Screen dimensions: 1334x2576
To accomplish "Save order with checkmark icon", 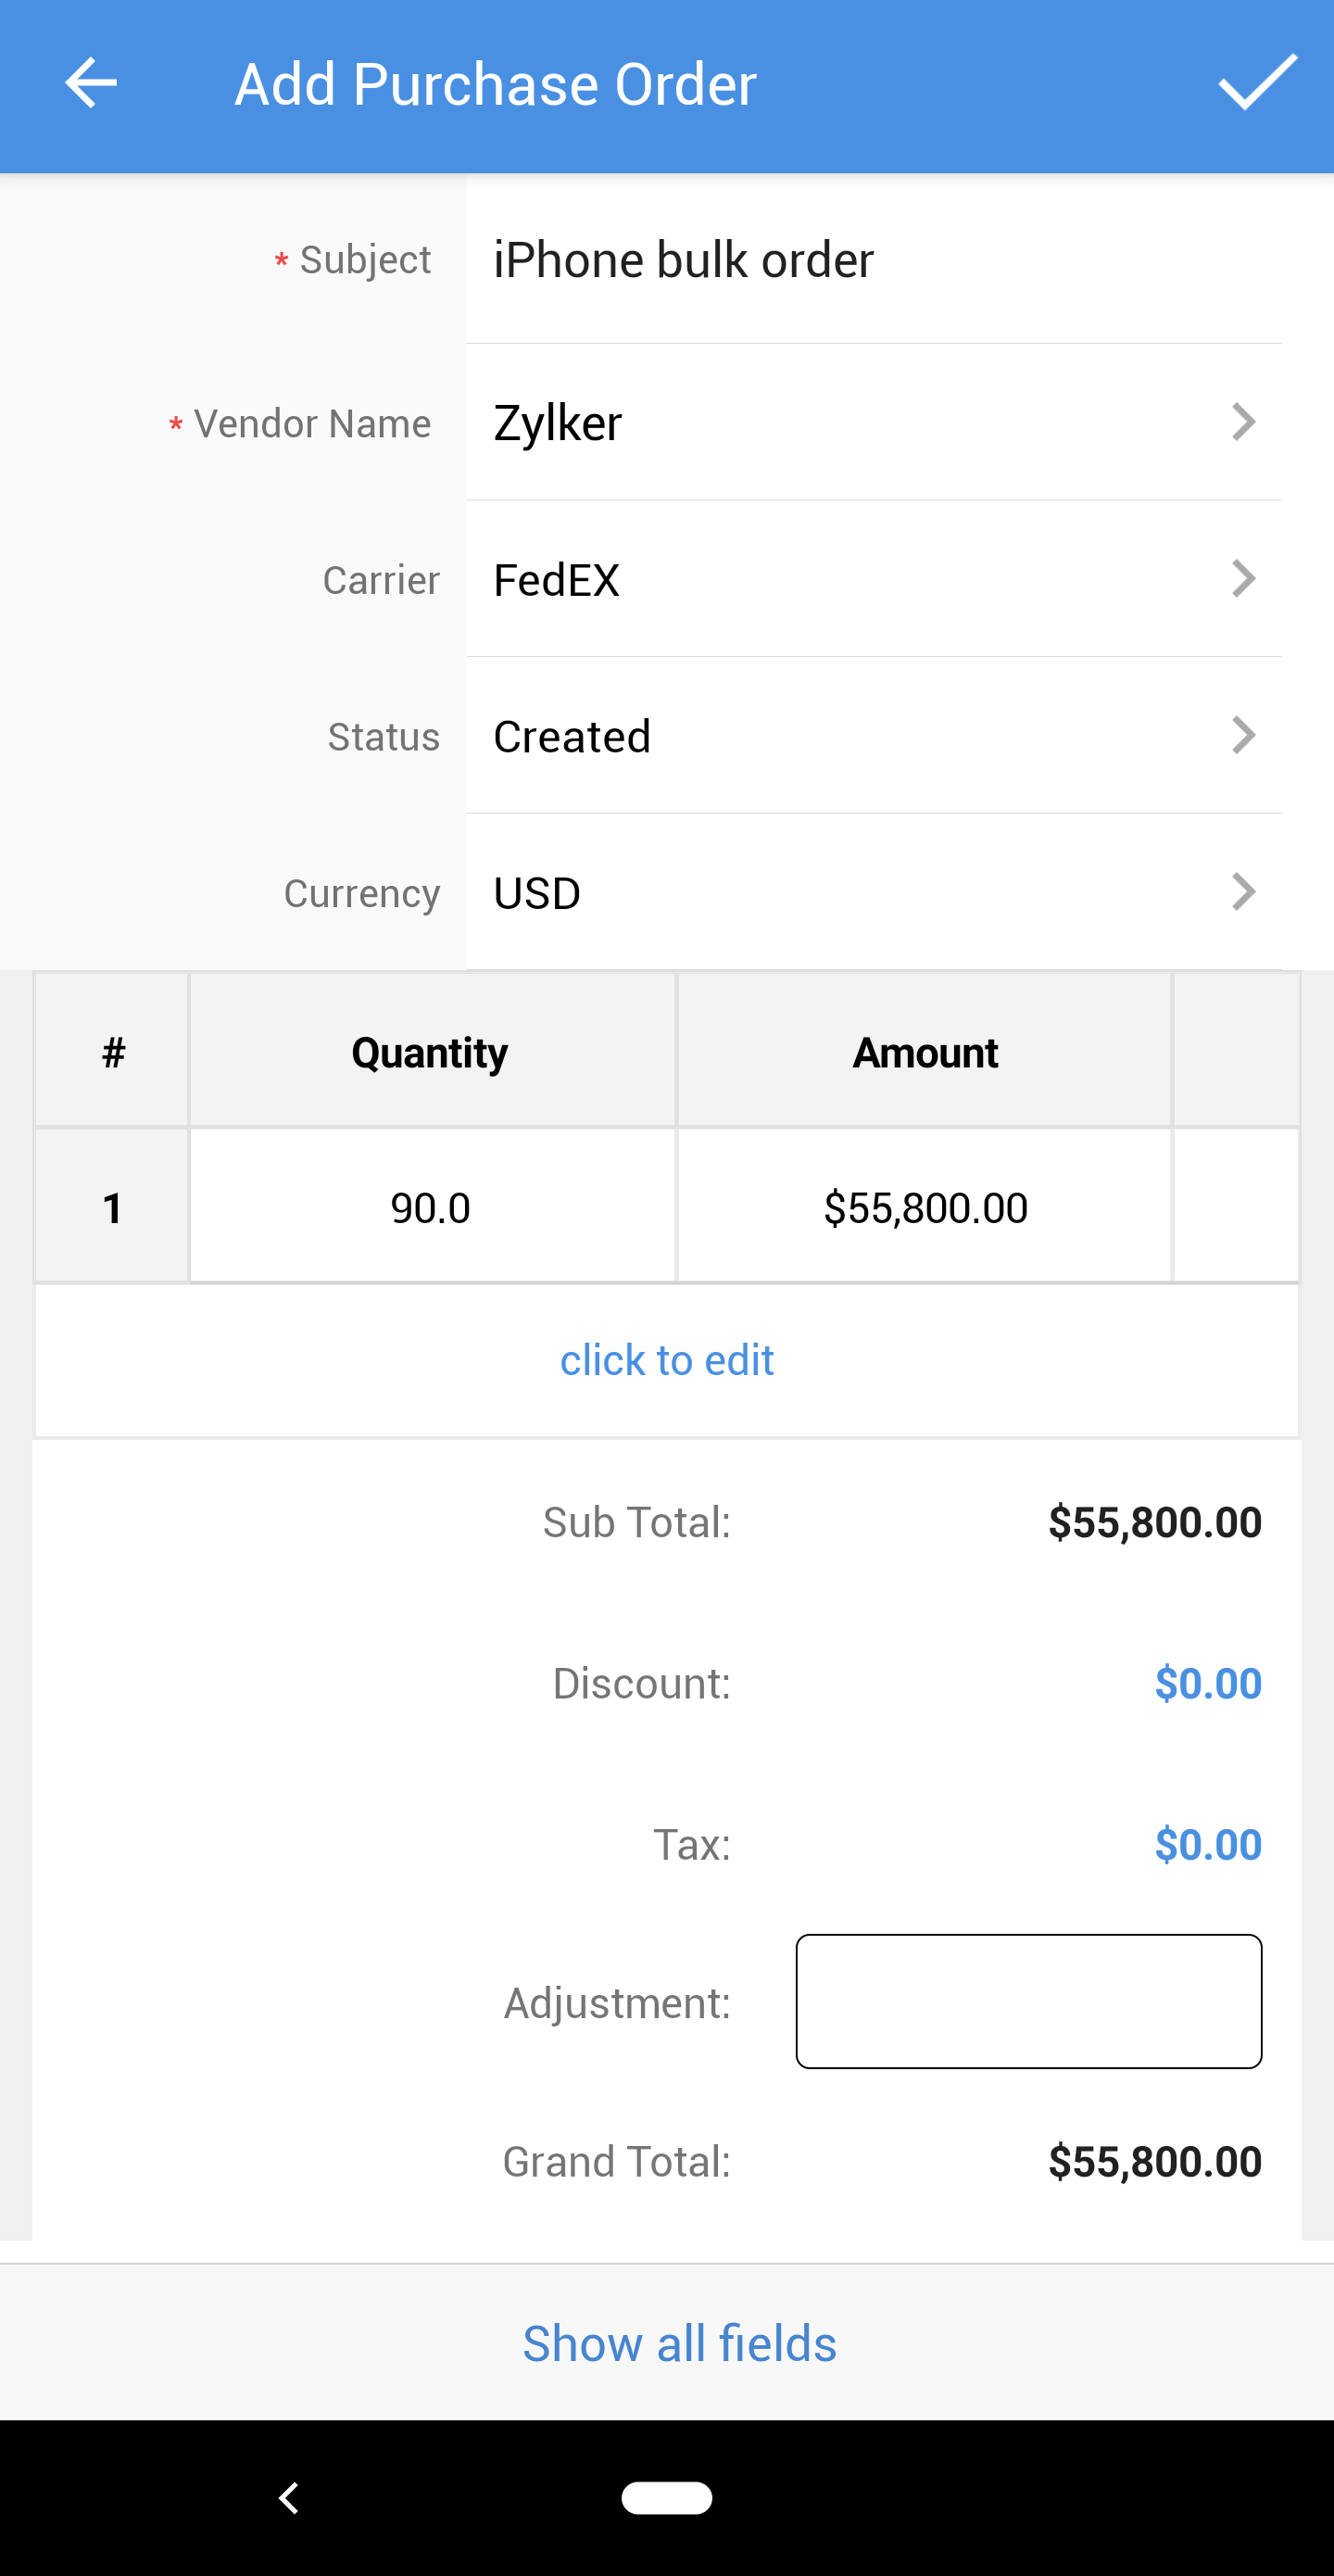I will 1257,83.
